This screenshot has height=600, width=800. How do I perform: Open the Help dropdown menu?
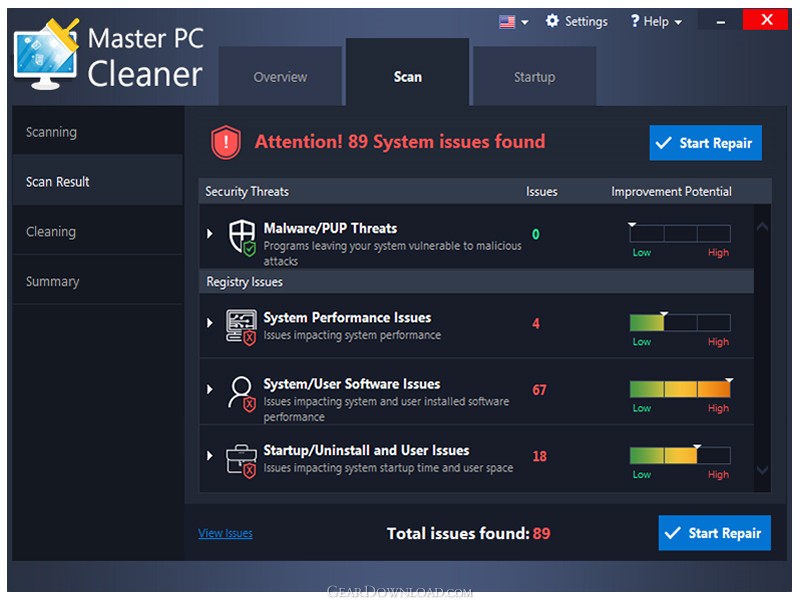656,21
